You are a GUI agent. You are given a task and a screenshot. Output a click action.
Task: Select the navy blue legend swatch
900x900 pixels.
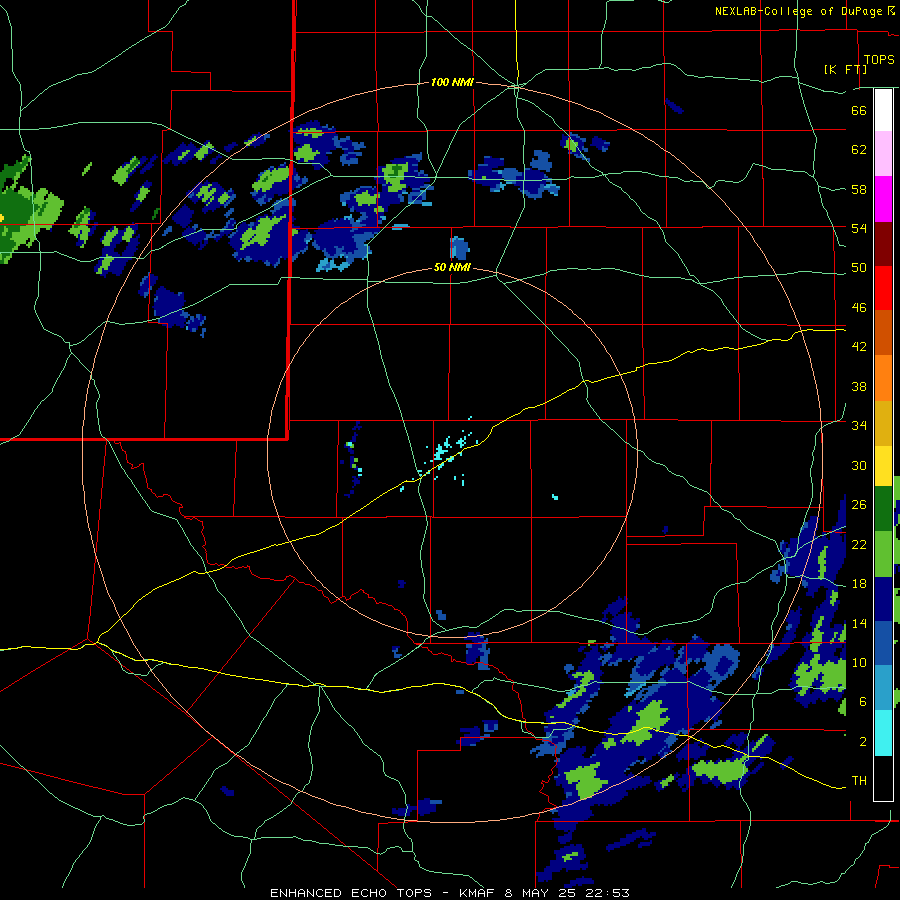tap(883, 599)
